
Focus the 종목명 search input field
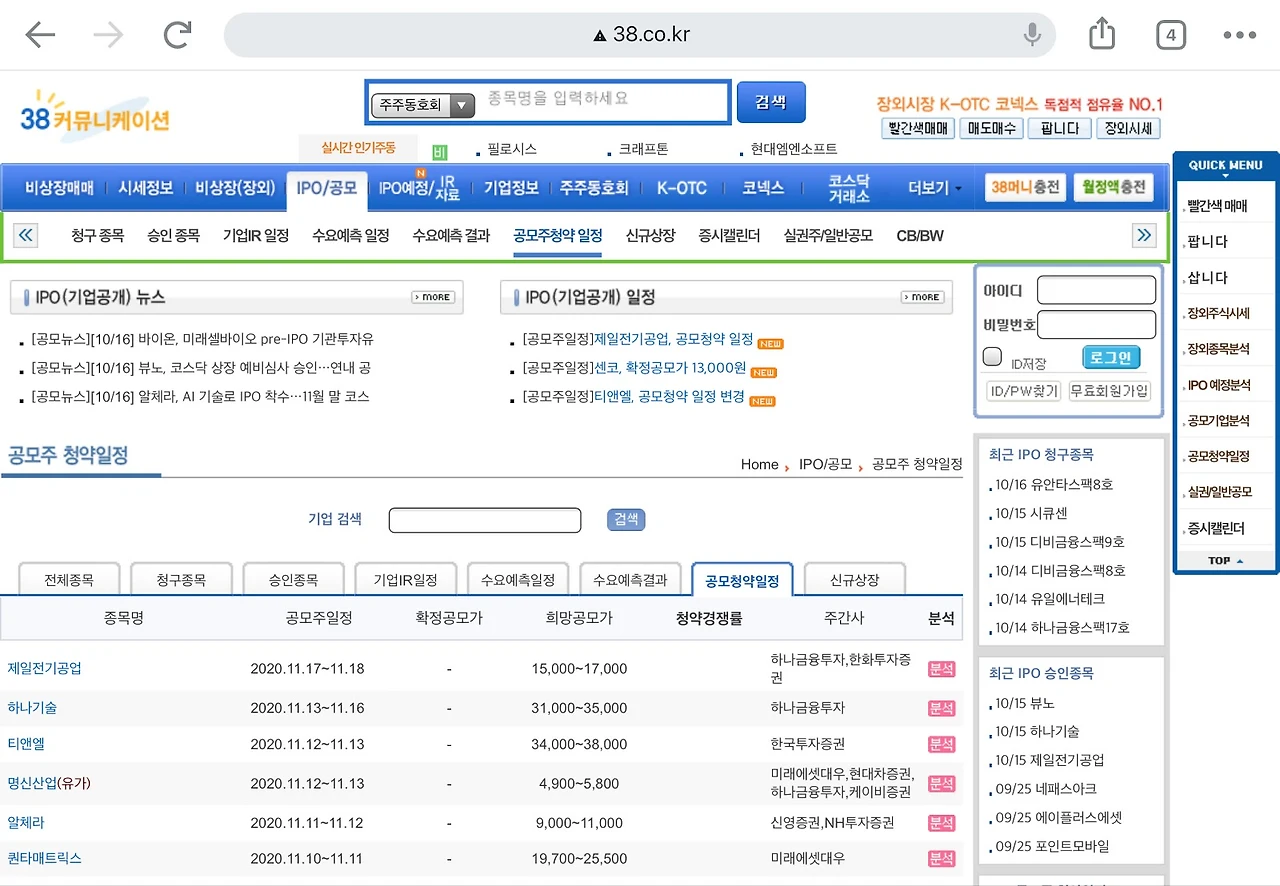tap(603, 101)
